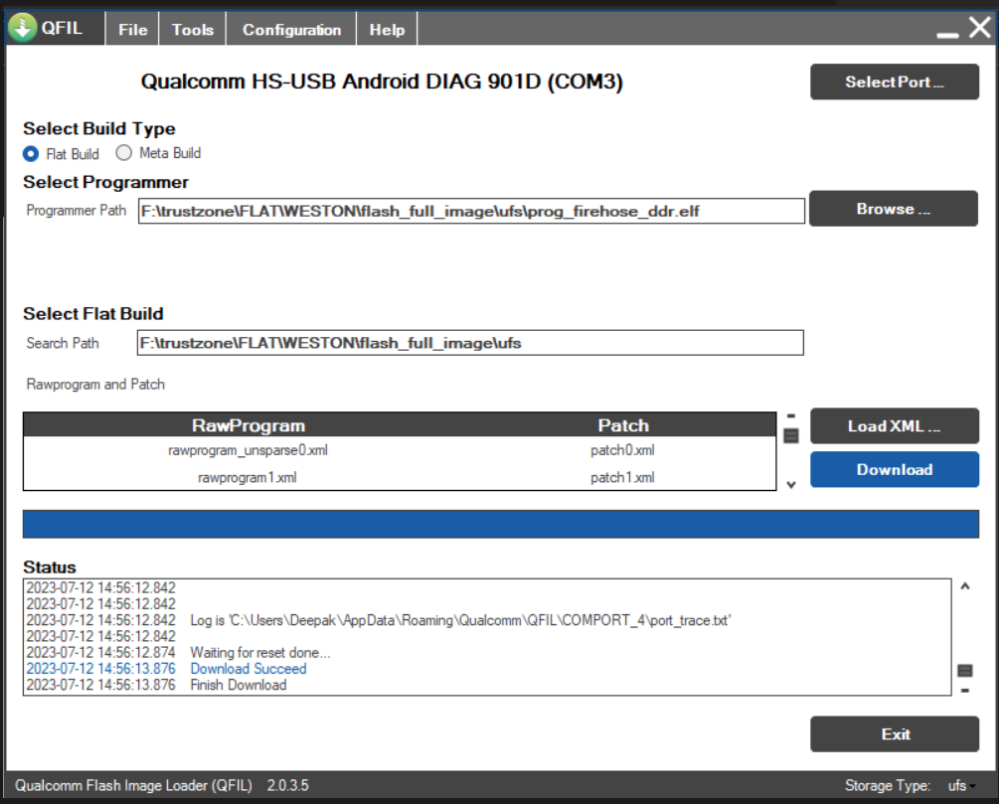The width and height of the screenshot is (999, 804).
Task: Open the Help menu
Action: [387, 30]
